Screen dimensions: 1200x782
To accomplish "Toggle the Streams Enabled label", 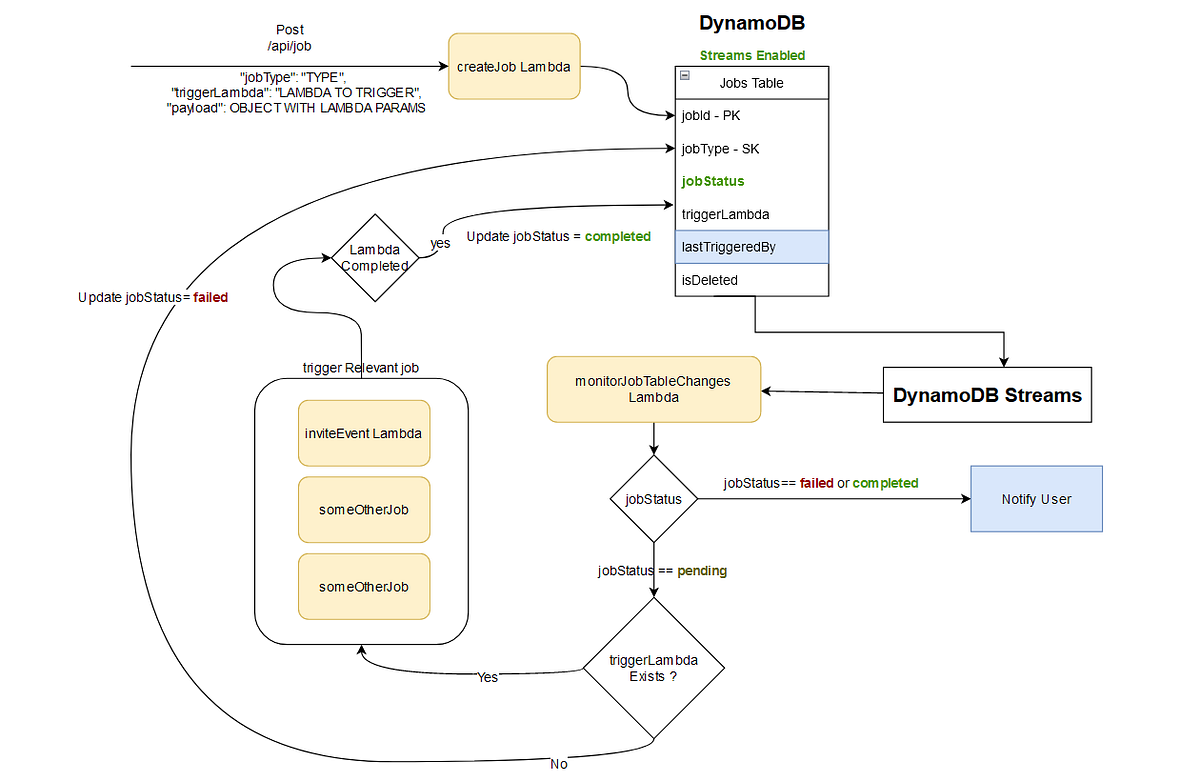I will 753,55.
